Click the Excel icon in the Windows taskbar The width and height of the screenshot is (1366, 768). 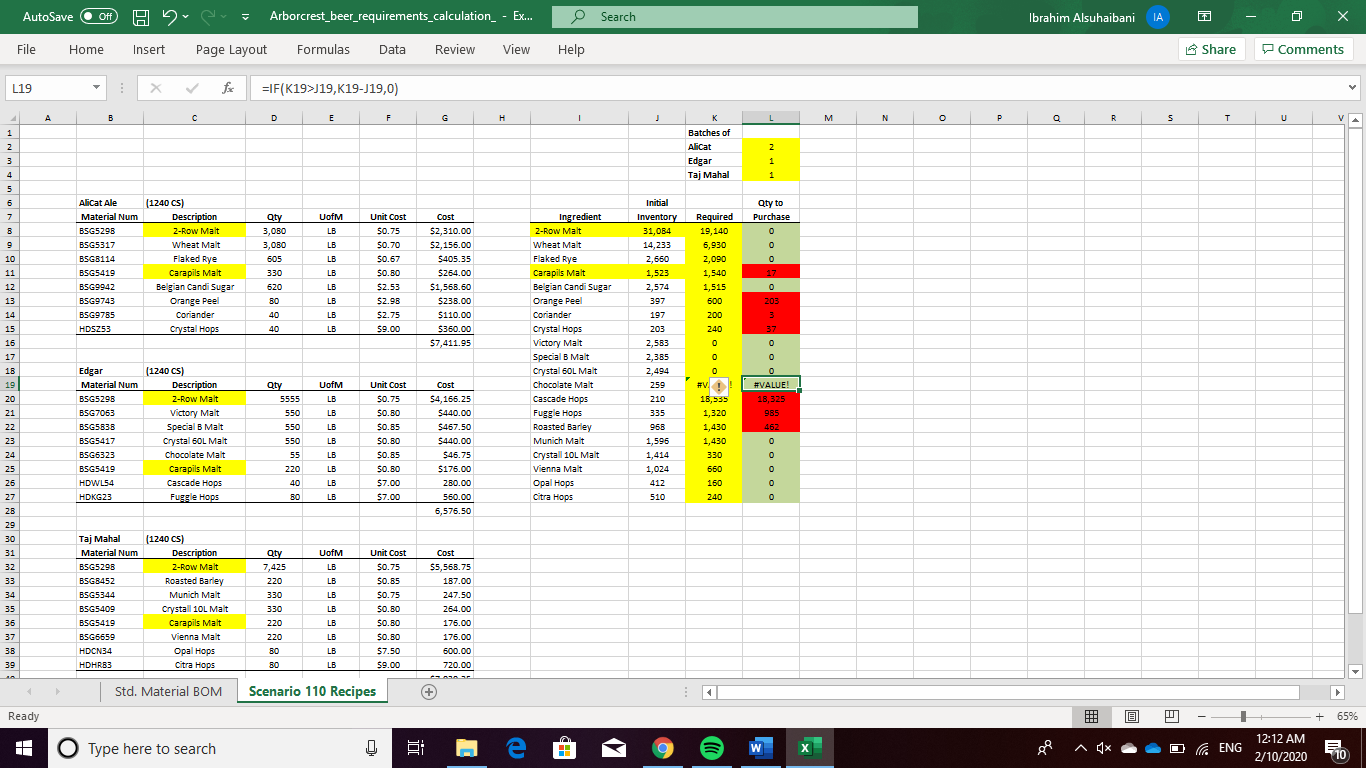click(x=810, y=747)
